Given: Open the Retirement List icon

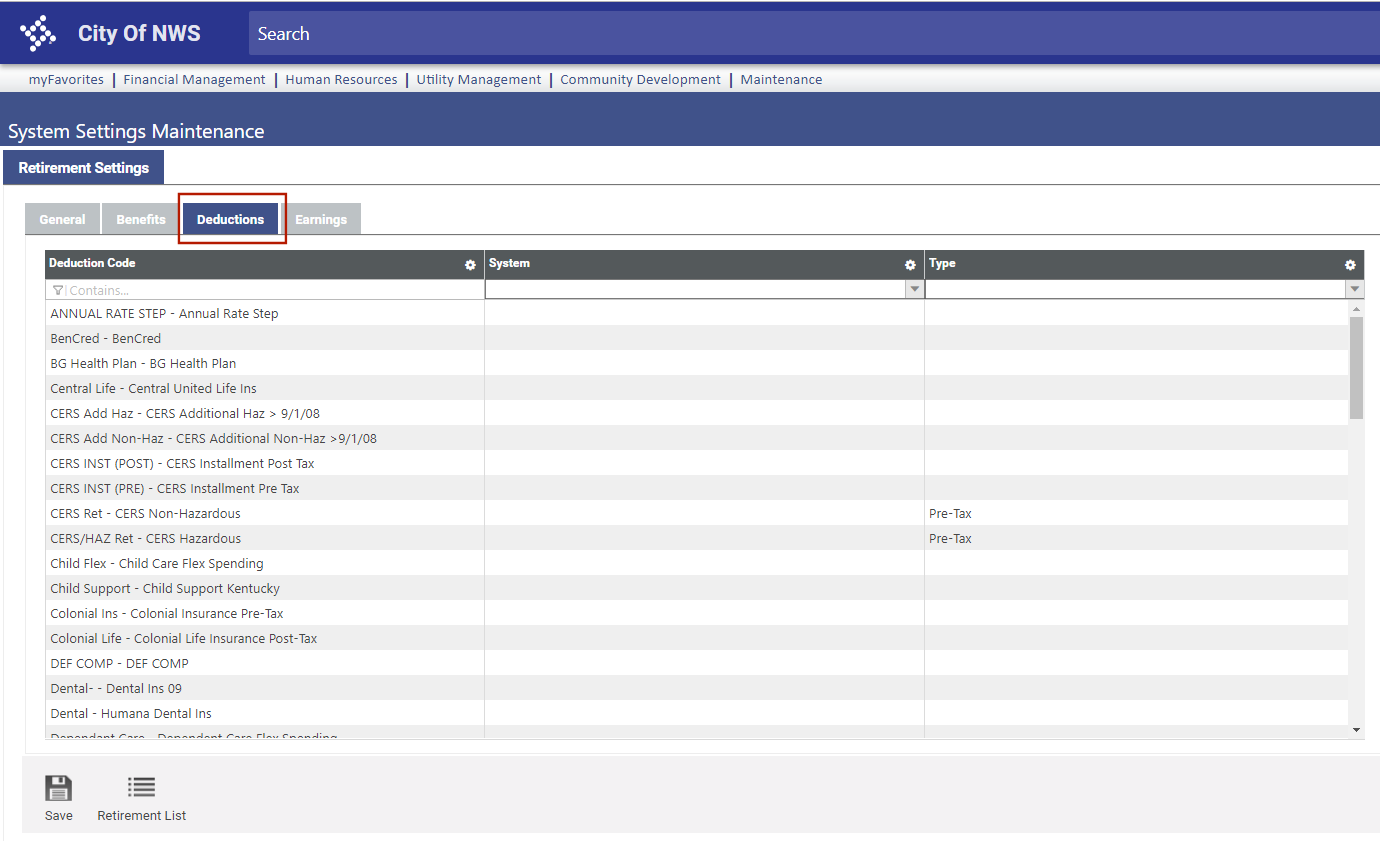Looking at the screenshot, I should (141, 788).
